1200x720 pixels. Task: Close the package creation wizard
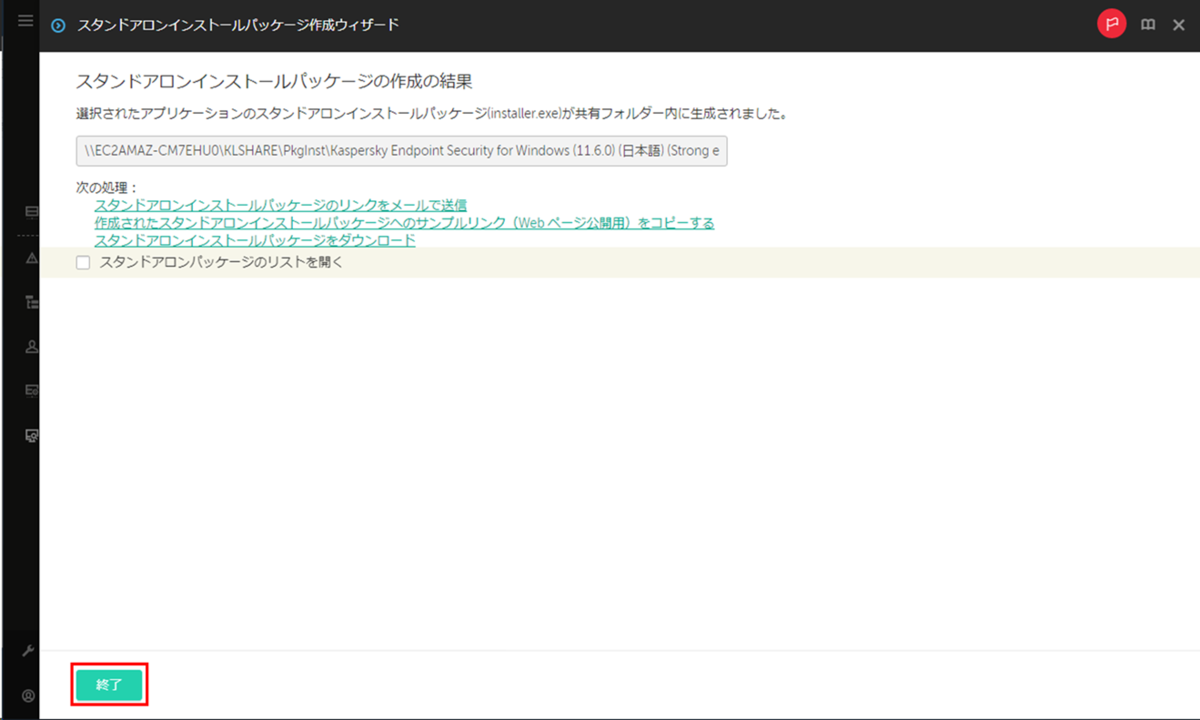pyautogui.click(x=1178, y=25)
